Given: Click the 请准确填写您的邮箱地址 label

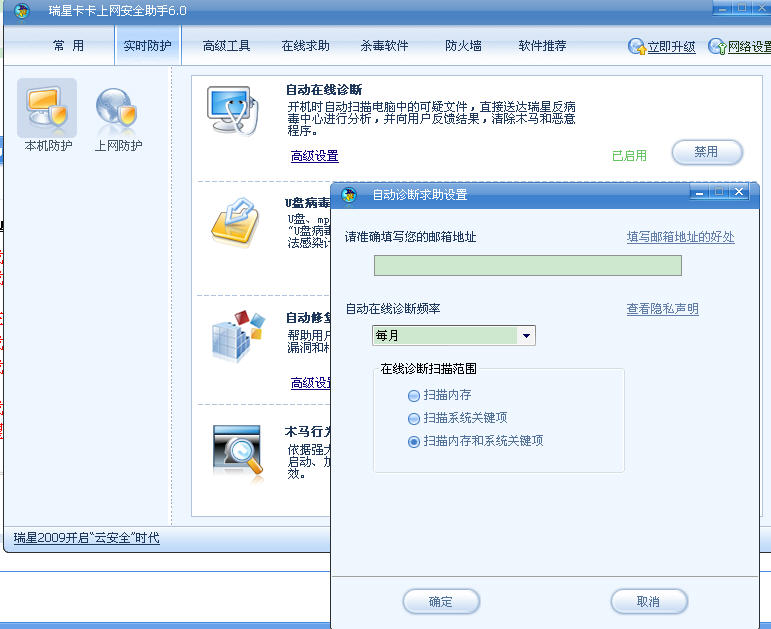Looking at the screenshot, I should coord(411,237).
